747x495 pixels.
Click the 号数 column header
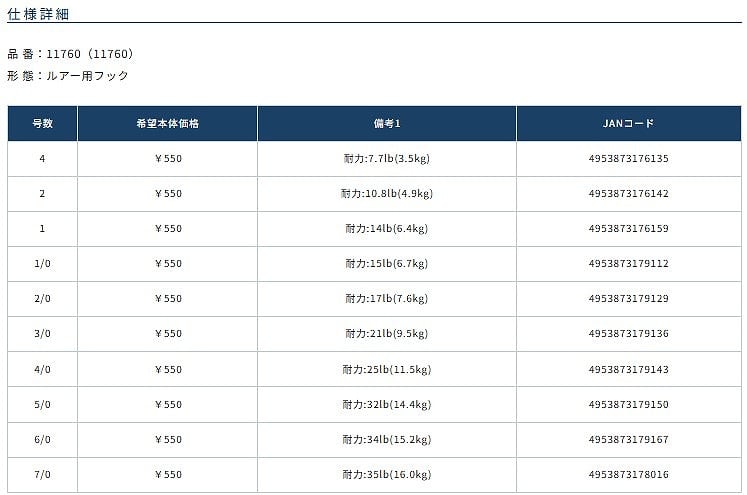point(42,123)
